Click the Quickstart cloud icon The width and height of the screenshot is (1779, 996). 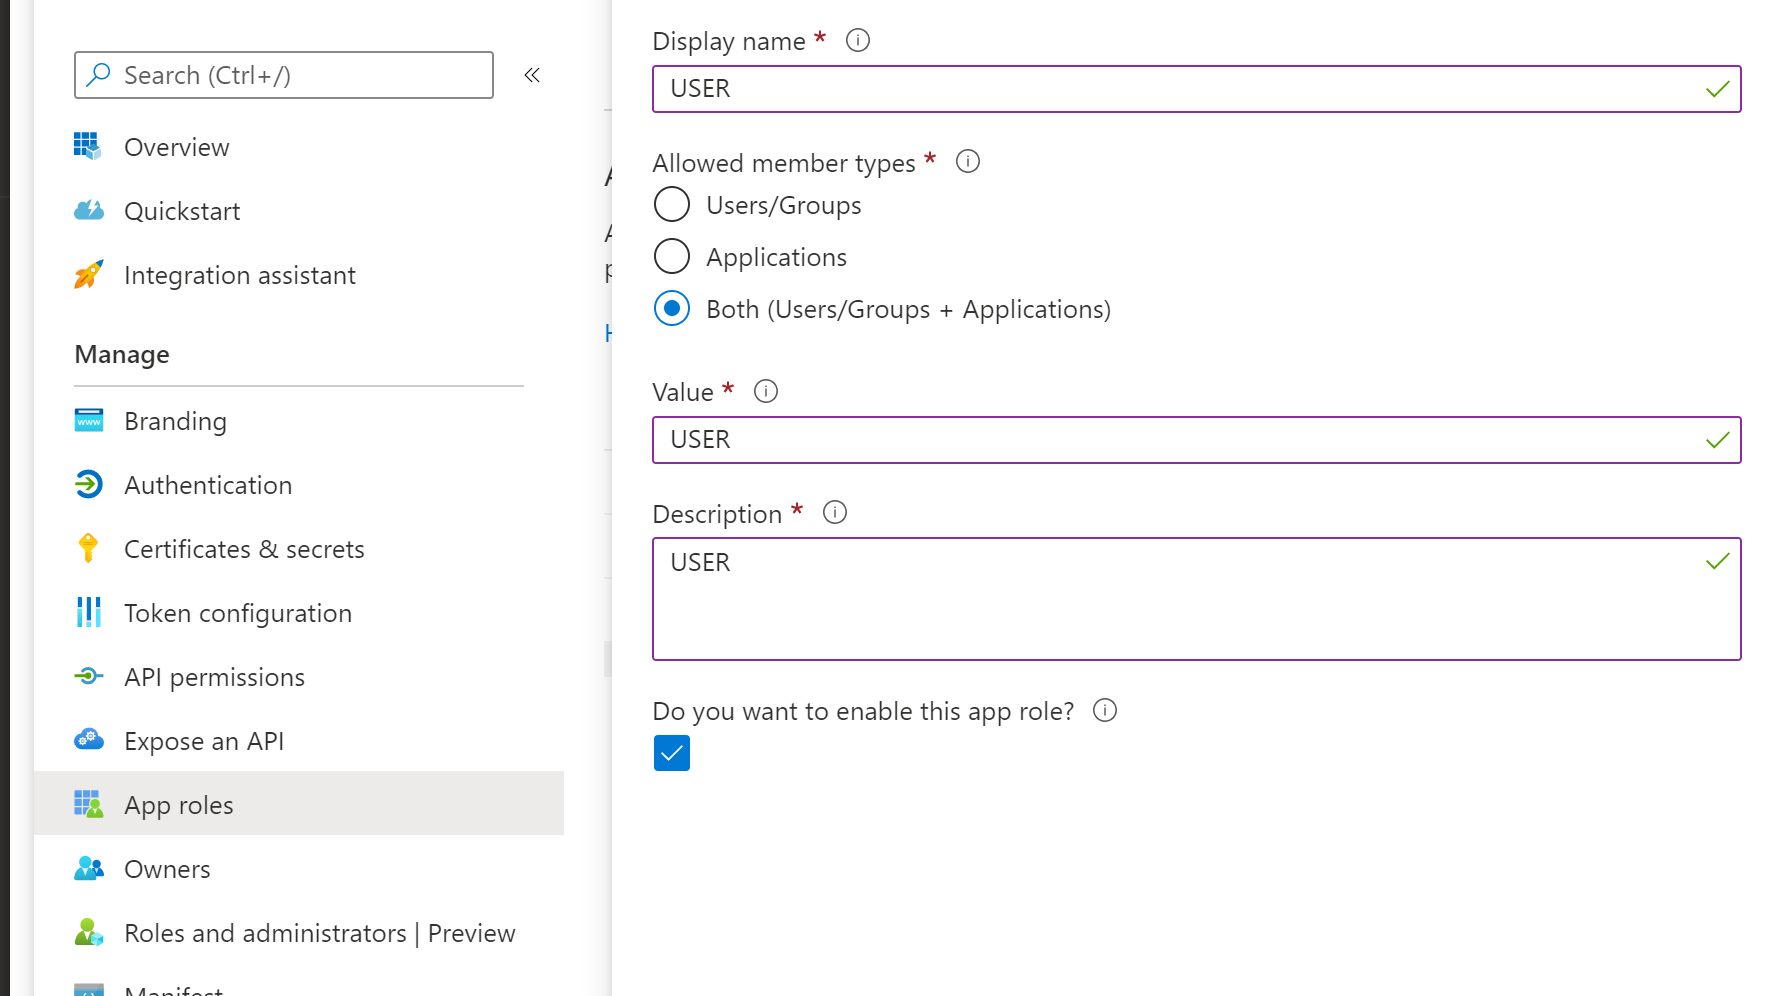pyautogui.click(x=88, y=210)
